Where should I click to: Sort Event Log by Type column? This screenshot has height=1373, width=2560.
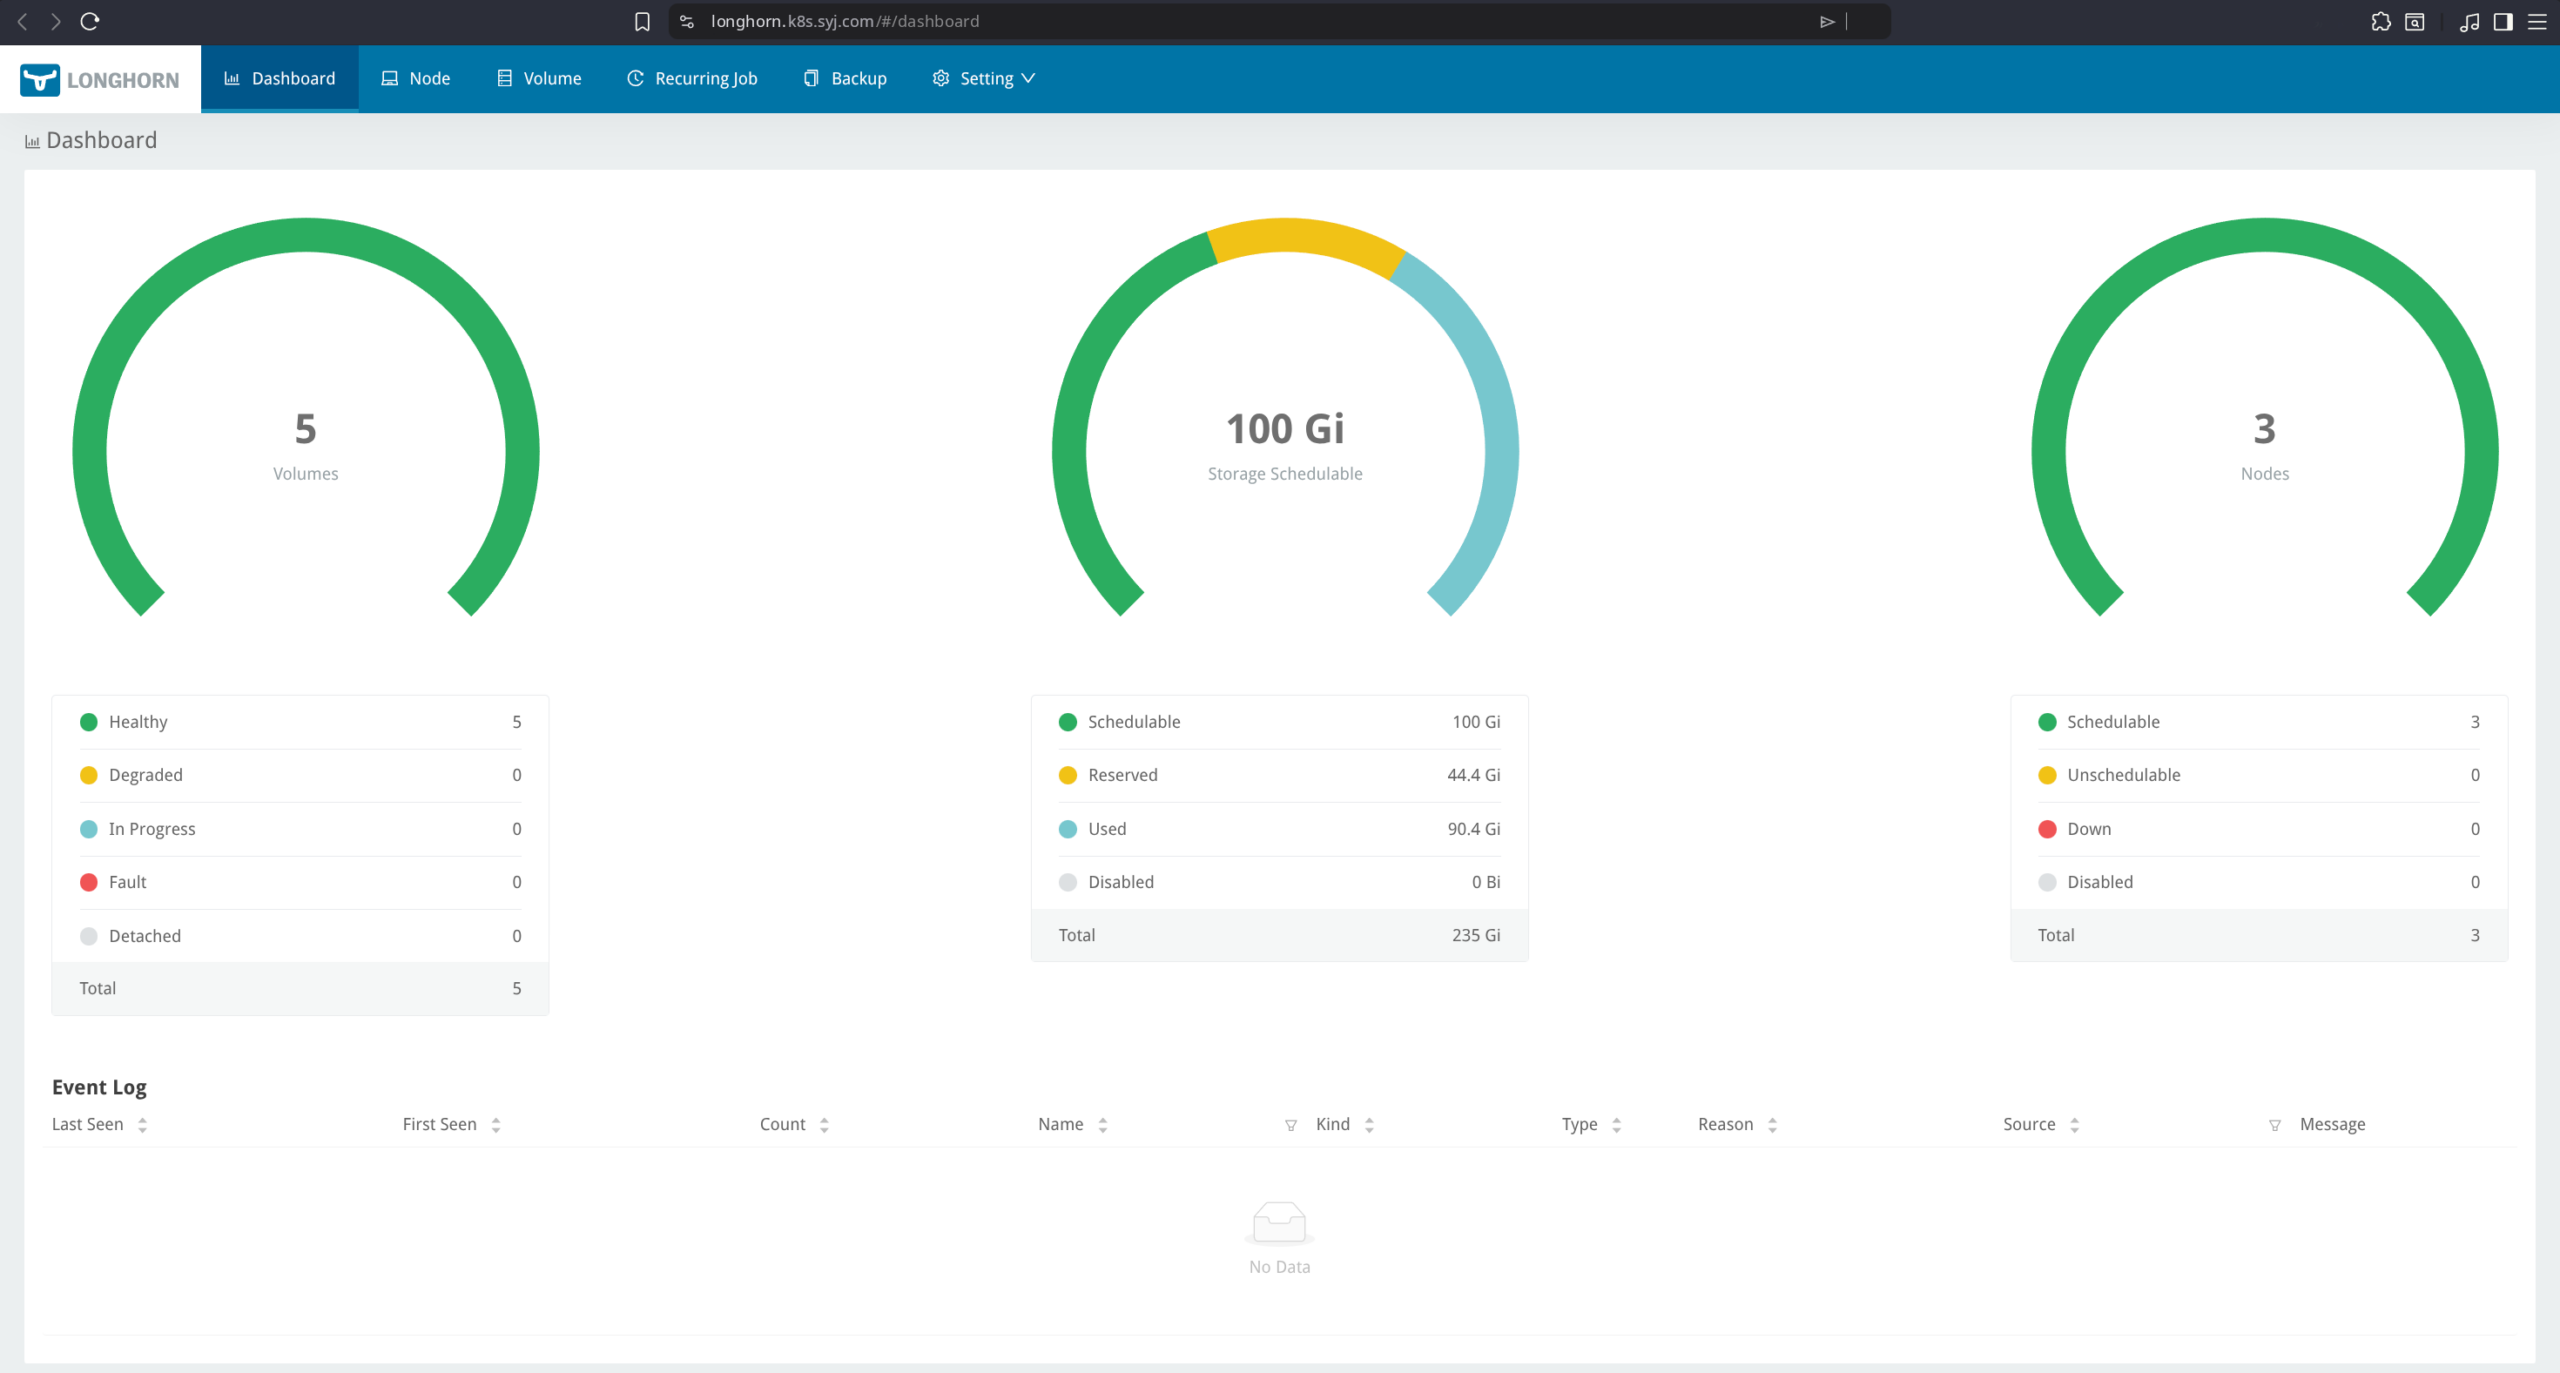[1616, 1125]
